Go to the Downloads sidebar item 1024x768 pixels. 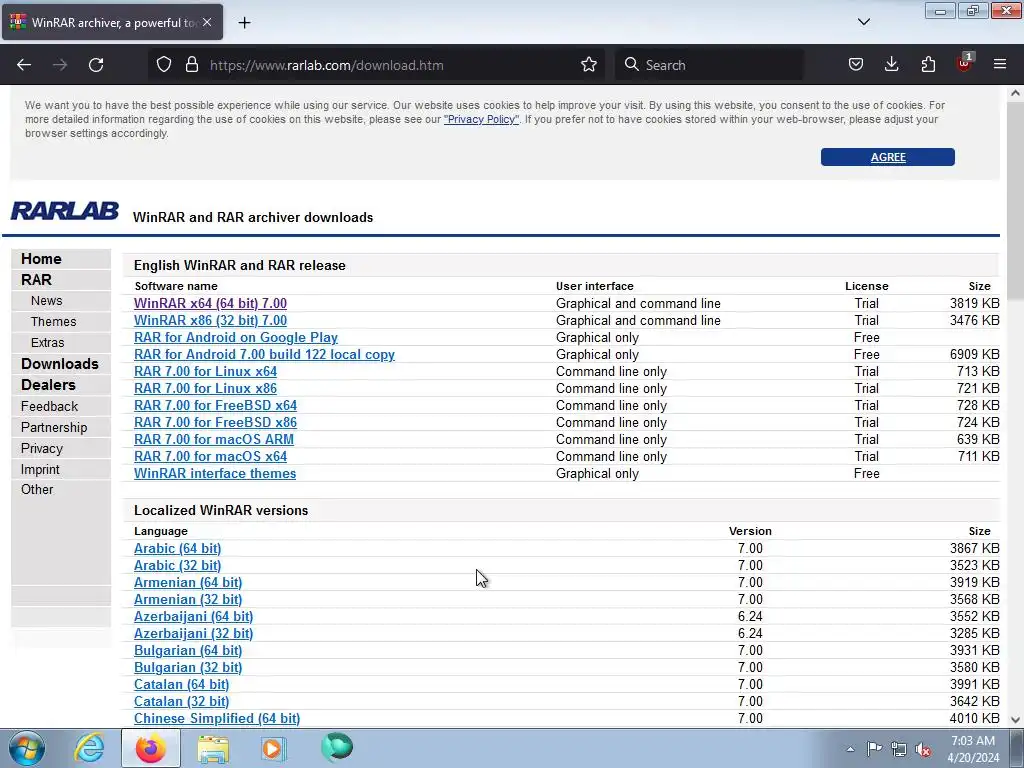point(59,364)
